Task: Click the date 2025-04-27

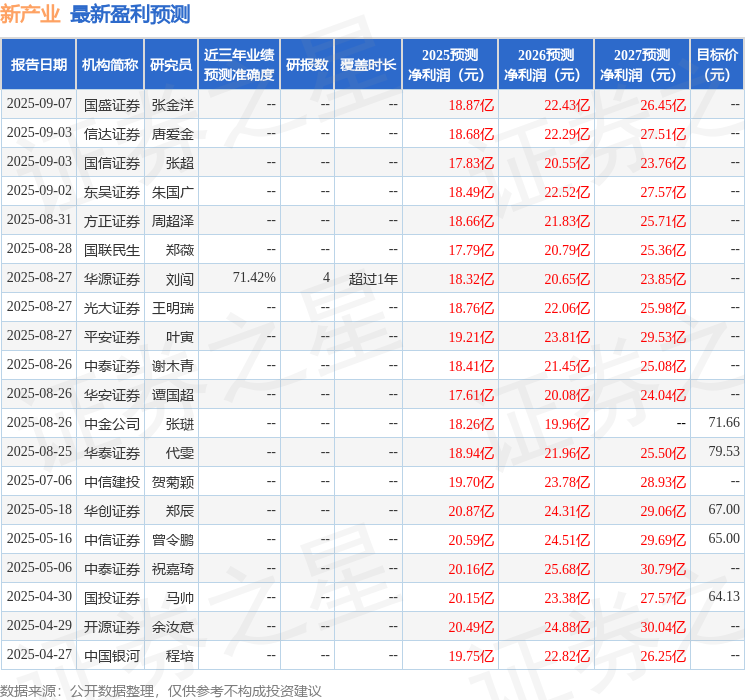Action: point(39,654)
